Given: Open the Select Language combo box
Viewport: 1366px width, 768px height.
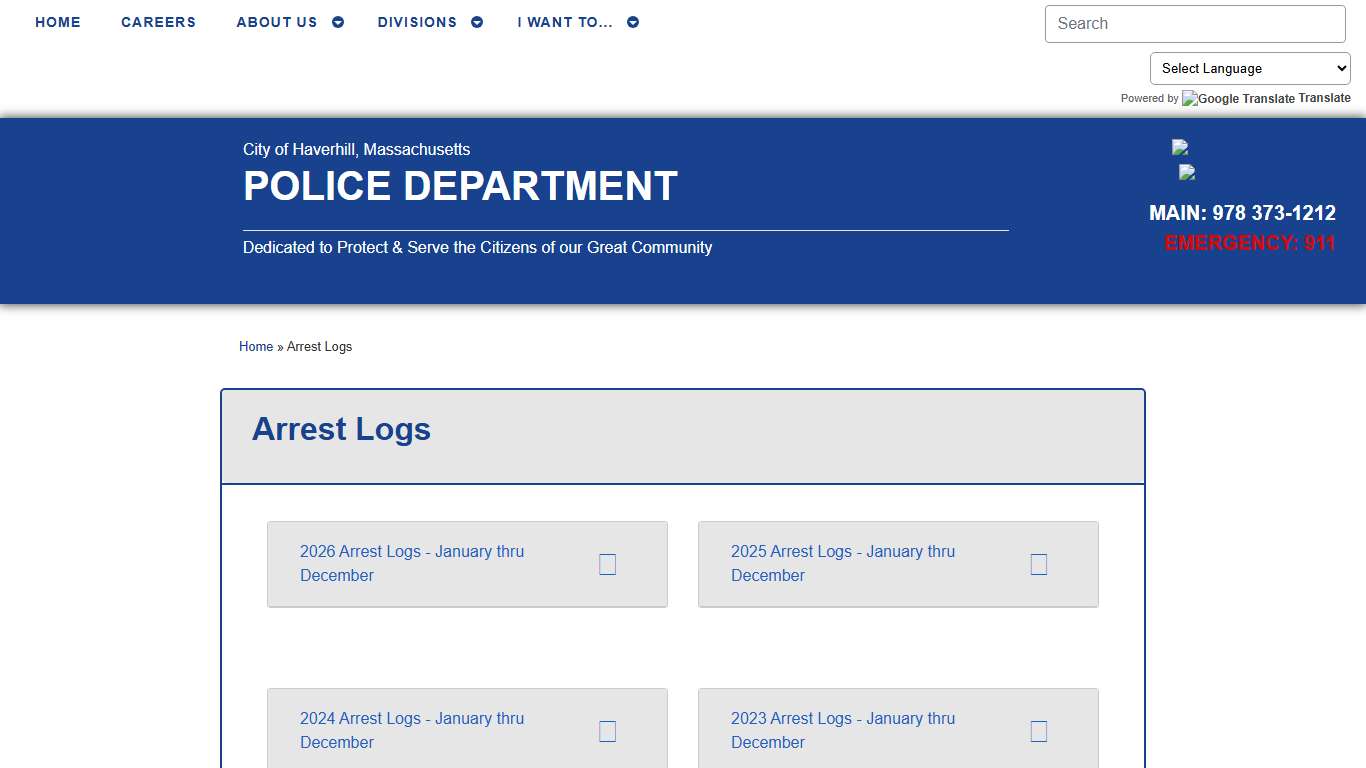Looking at the screenshot, I should 1249,68.
